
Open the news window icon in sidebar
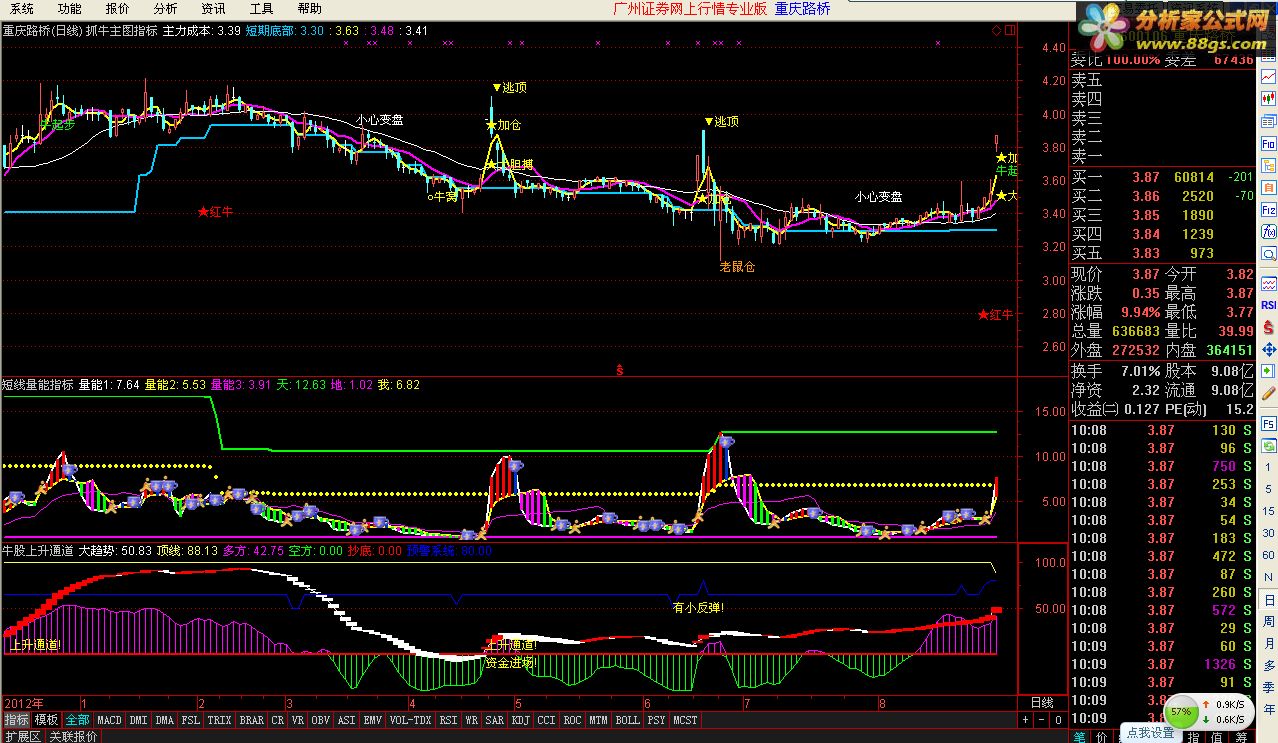pyautogui.click(x=1268, y=121)
